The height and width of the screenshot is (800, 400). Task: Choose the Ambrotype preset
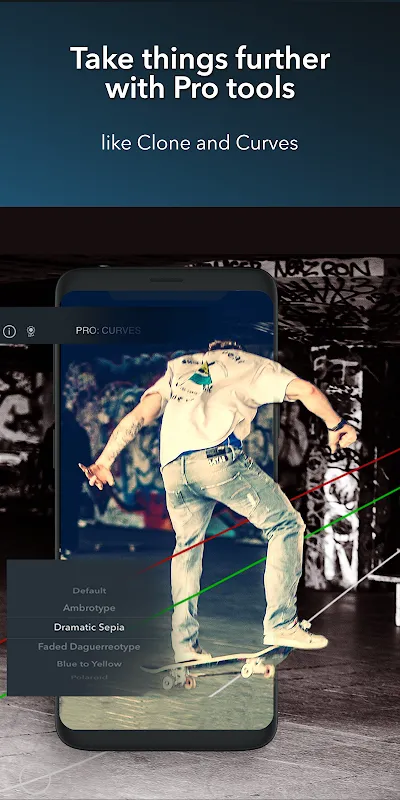pos(89,608)
